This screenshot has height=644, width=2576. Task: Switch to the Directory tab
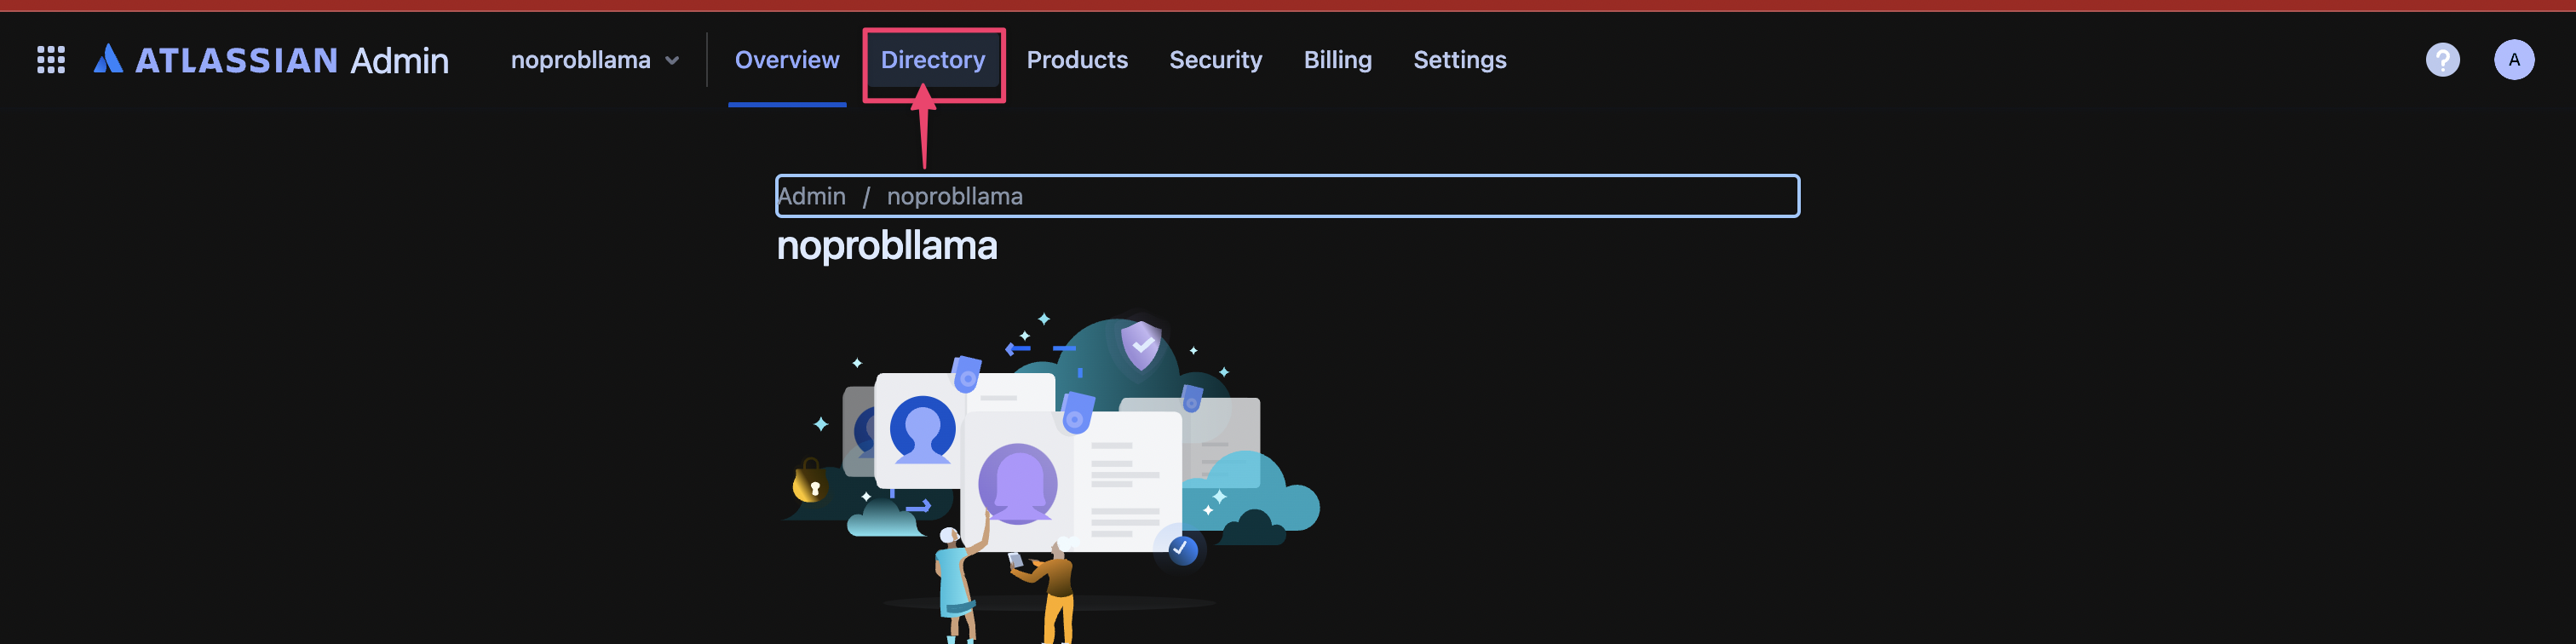[933, 60]
